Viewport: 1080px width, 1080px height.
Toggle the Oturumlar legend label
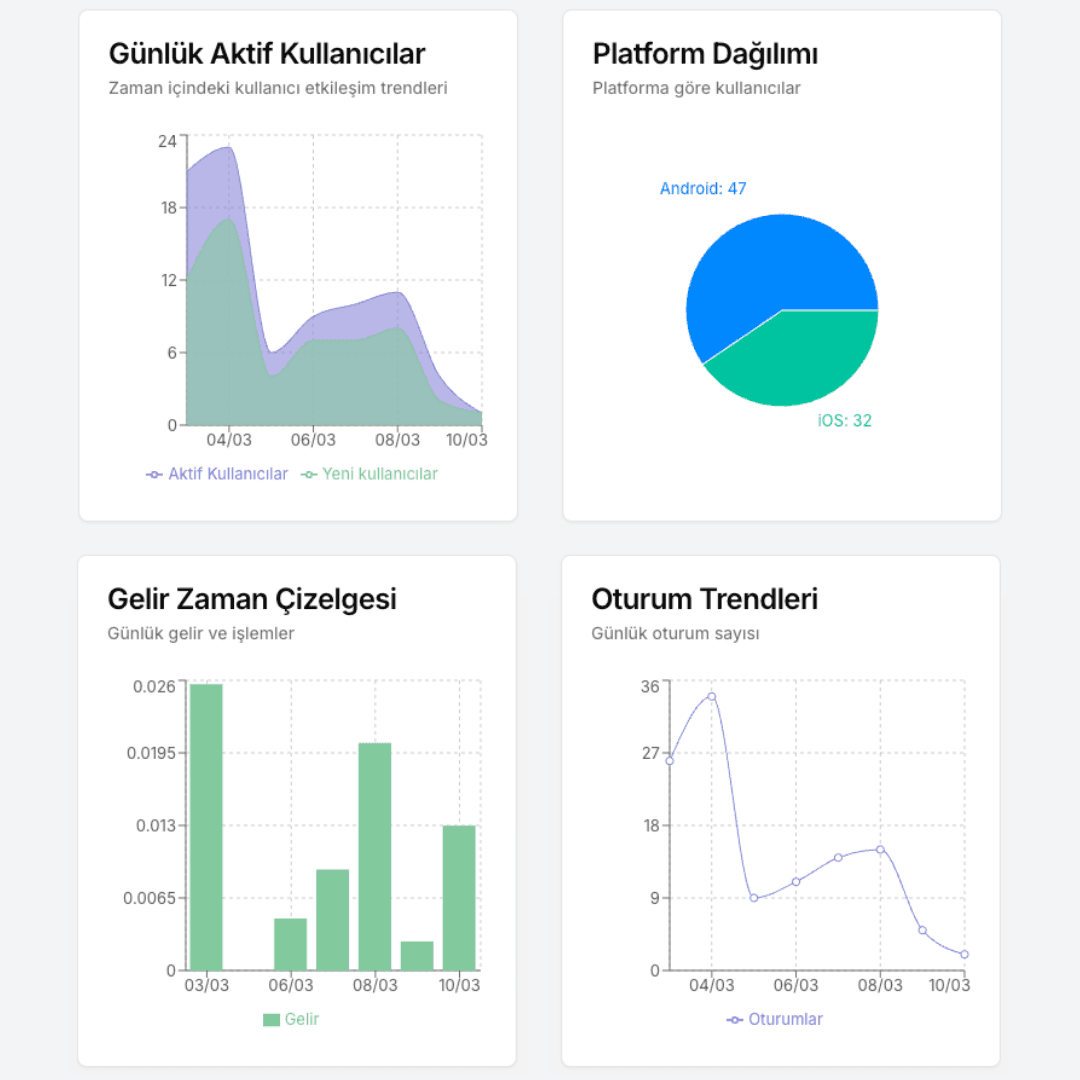[x=785, y=1019]
